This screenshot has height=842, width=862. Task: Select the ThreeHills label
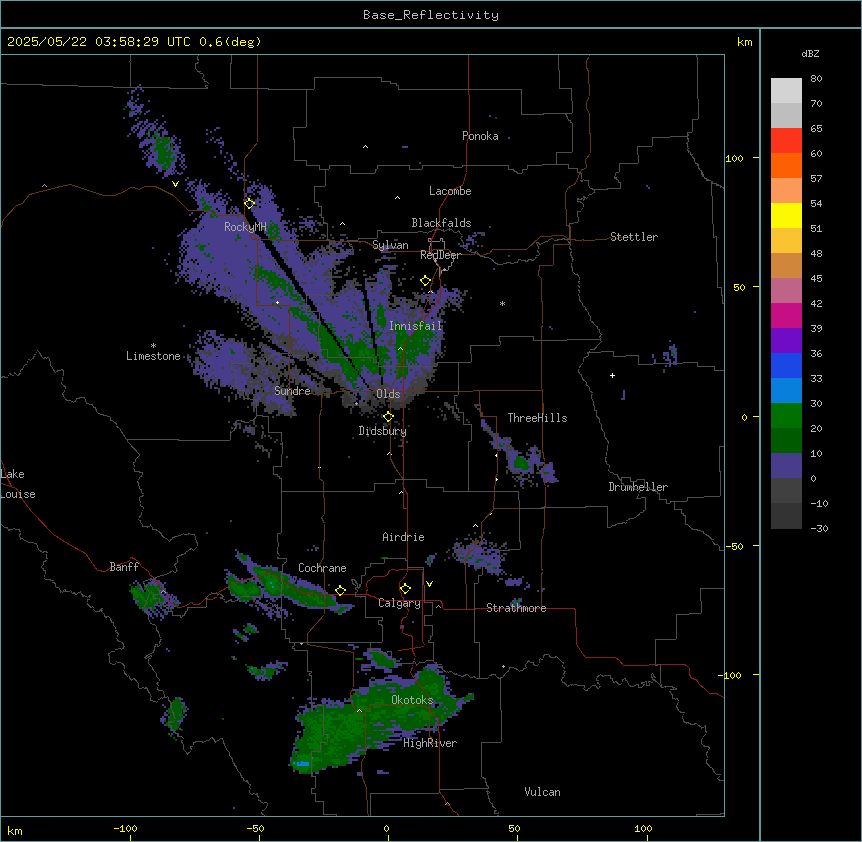click(537, 418)
